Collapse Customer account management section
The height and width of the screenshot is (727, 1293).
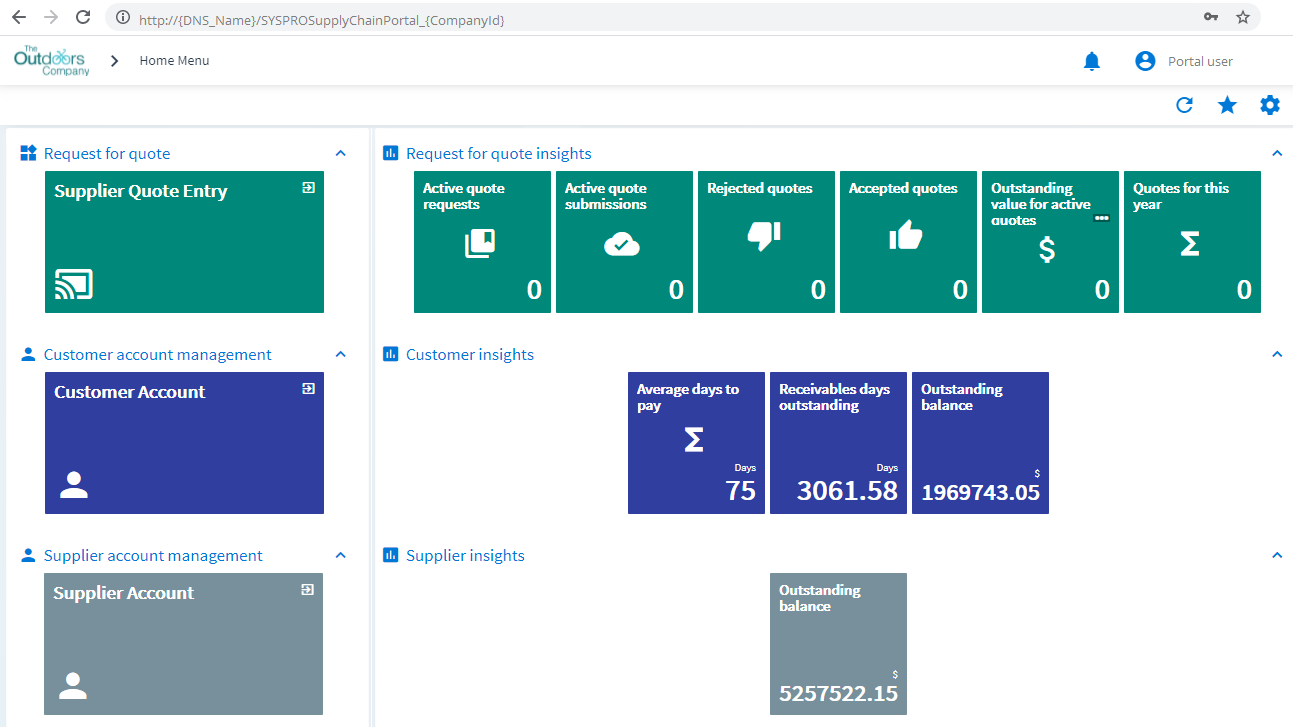(x=340, y=355)
